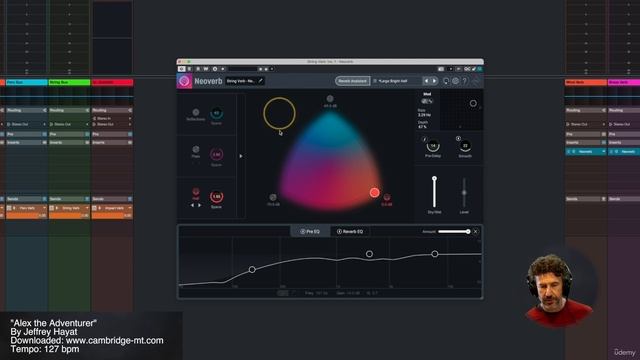The image size is (640, 360).
Task: Click the camera snapshot icon in host toolbar
Action: pos(441,69)
